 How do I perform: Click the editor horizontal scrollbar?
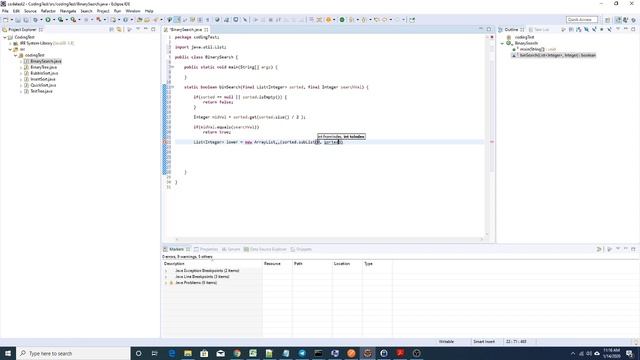[x=329, y=239]
